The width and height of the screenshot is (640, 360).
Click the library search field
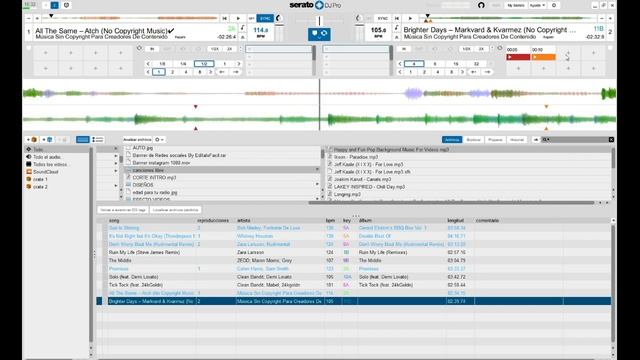point(575,140)
